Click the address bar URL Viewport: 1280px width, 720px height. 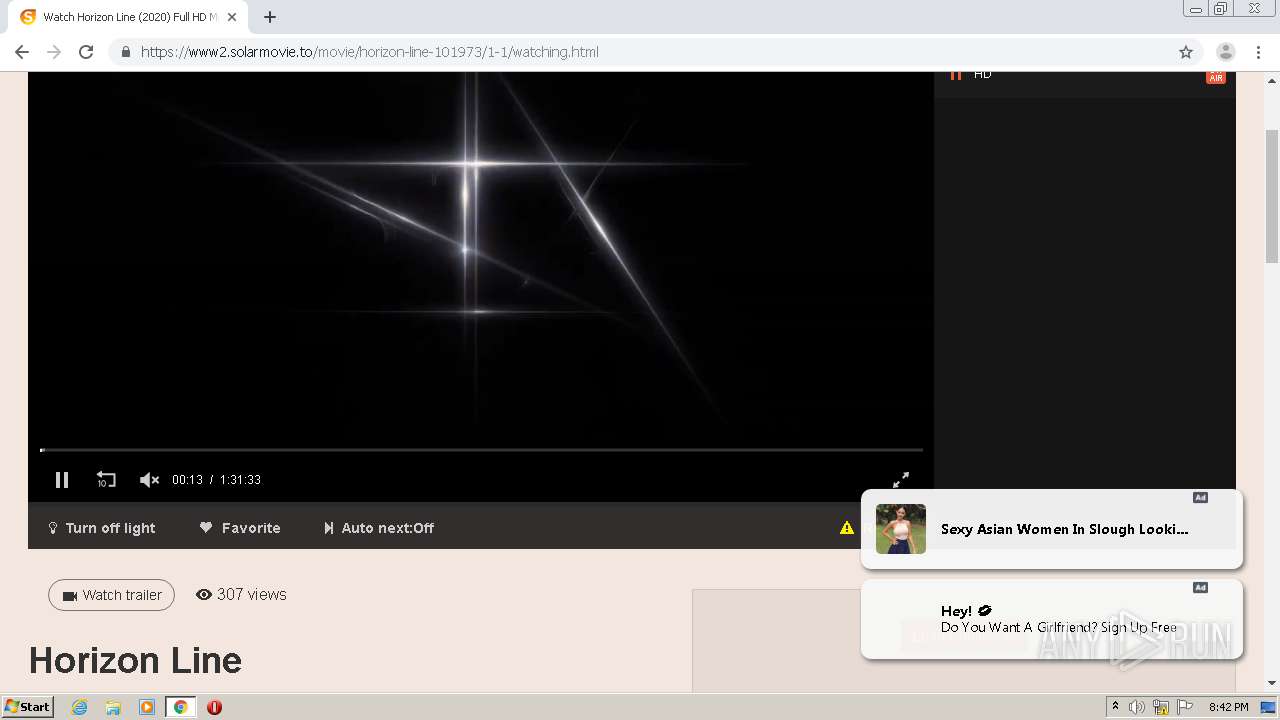(370, 52)
